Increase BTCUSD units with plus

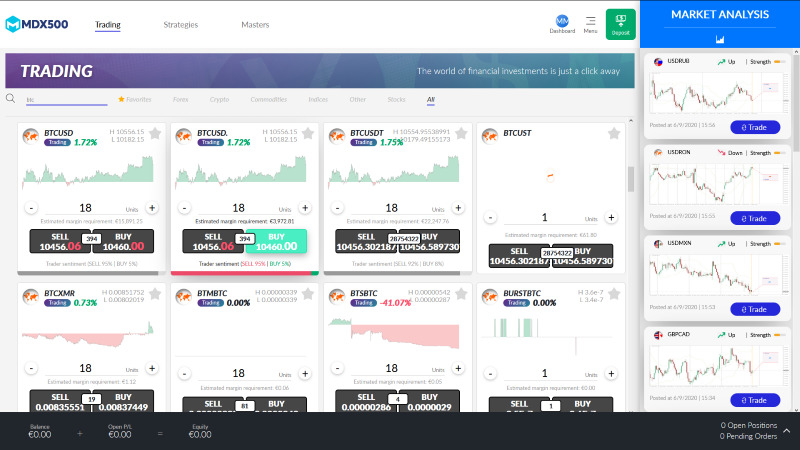click(152, 208)
